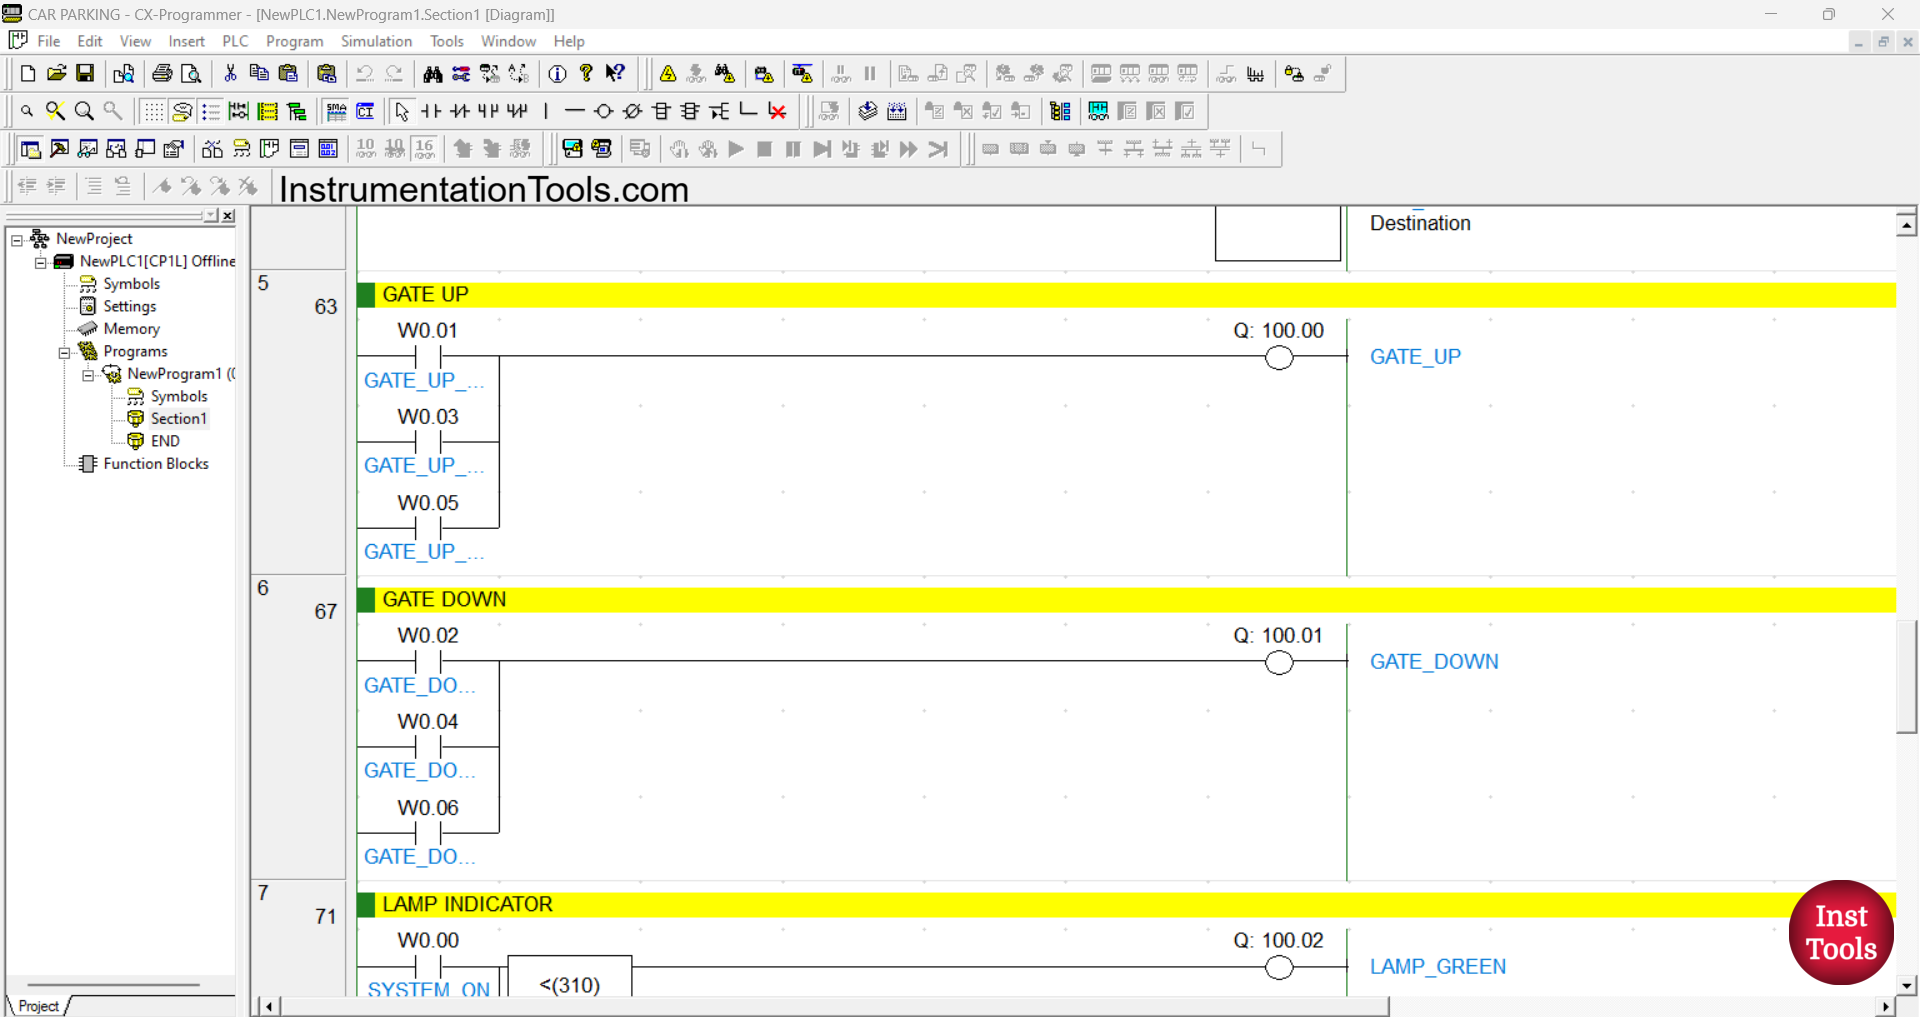Collapse the NewProgram1 tree node

88,375
